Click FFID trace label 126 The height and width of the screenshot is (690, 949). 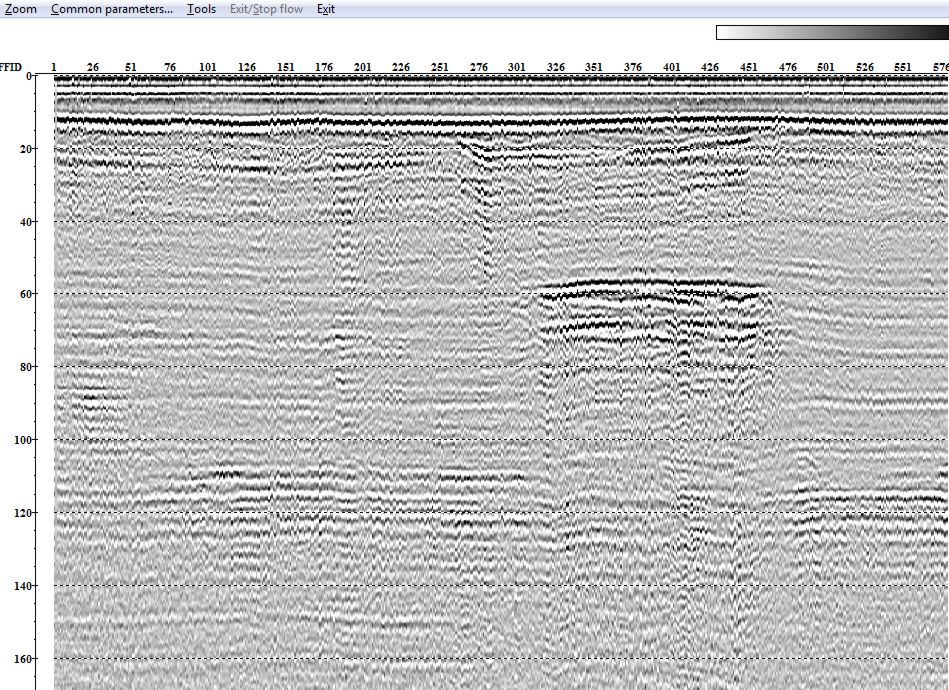point(247,67)
